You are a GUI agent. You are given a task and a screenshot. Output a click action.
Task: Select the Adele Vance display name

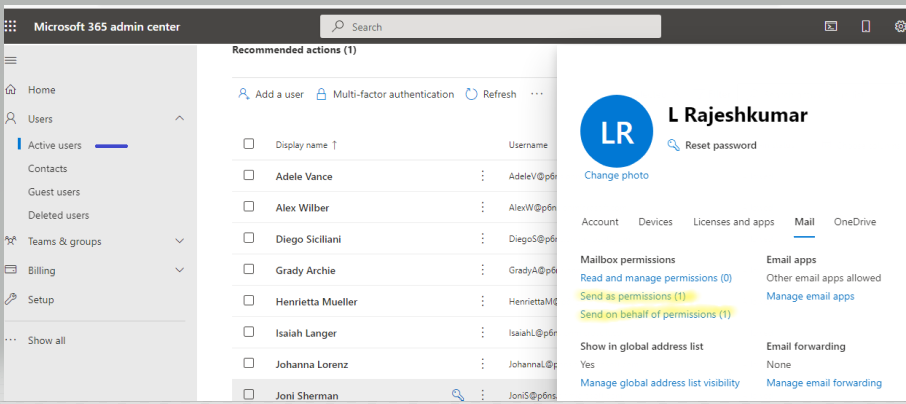pyautogui.click(x=304, y=176)
